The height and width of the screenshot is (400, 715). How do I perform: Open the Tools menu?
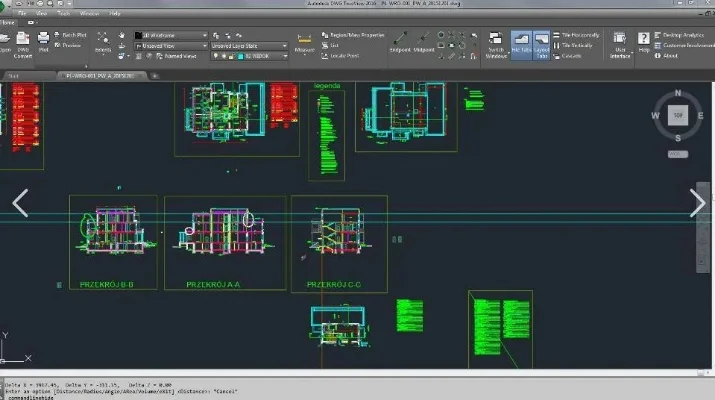pyautogui.click(x=62, y=14)
